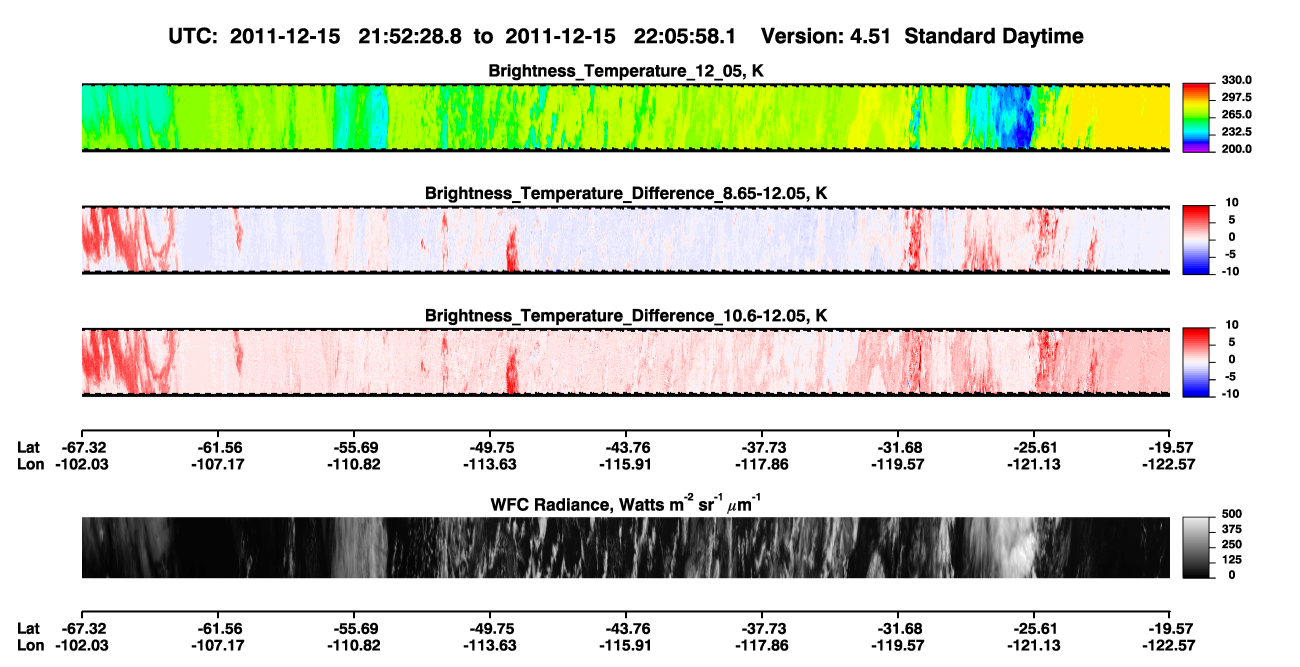Click latitude -37.73 on the axis under the 10.6-12.05 panel

(762, 448)
